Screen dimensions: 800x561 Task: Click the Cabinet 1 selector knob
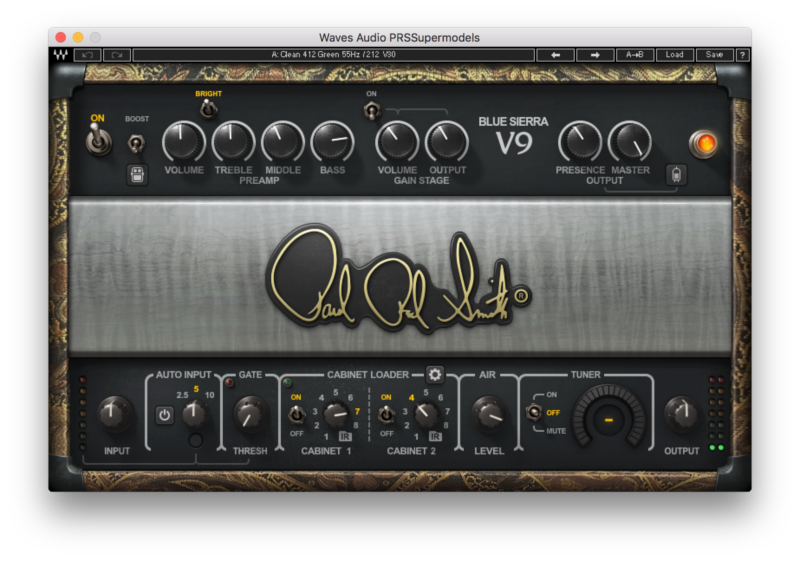[336, 415]
